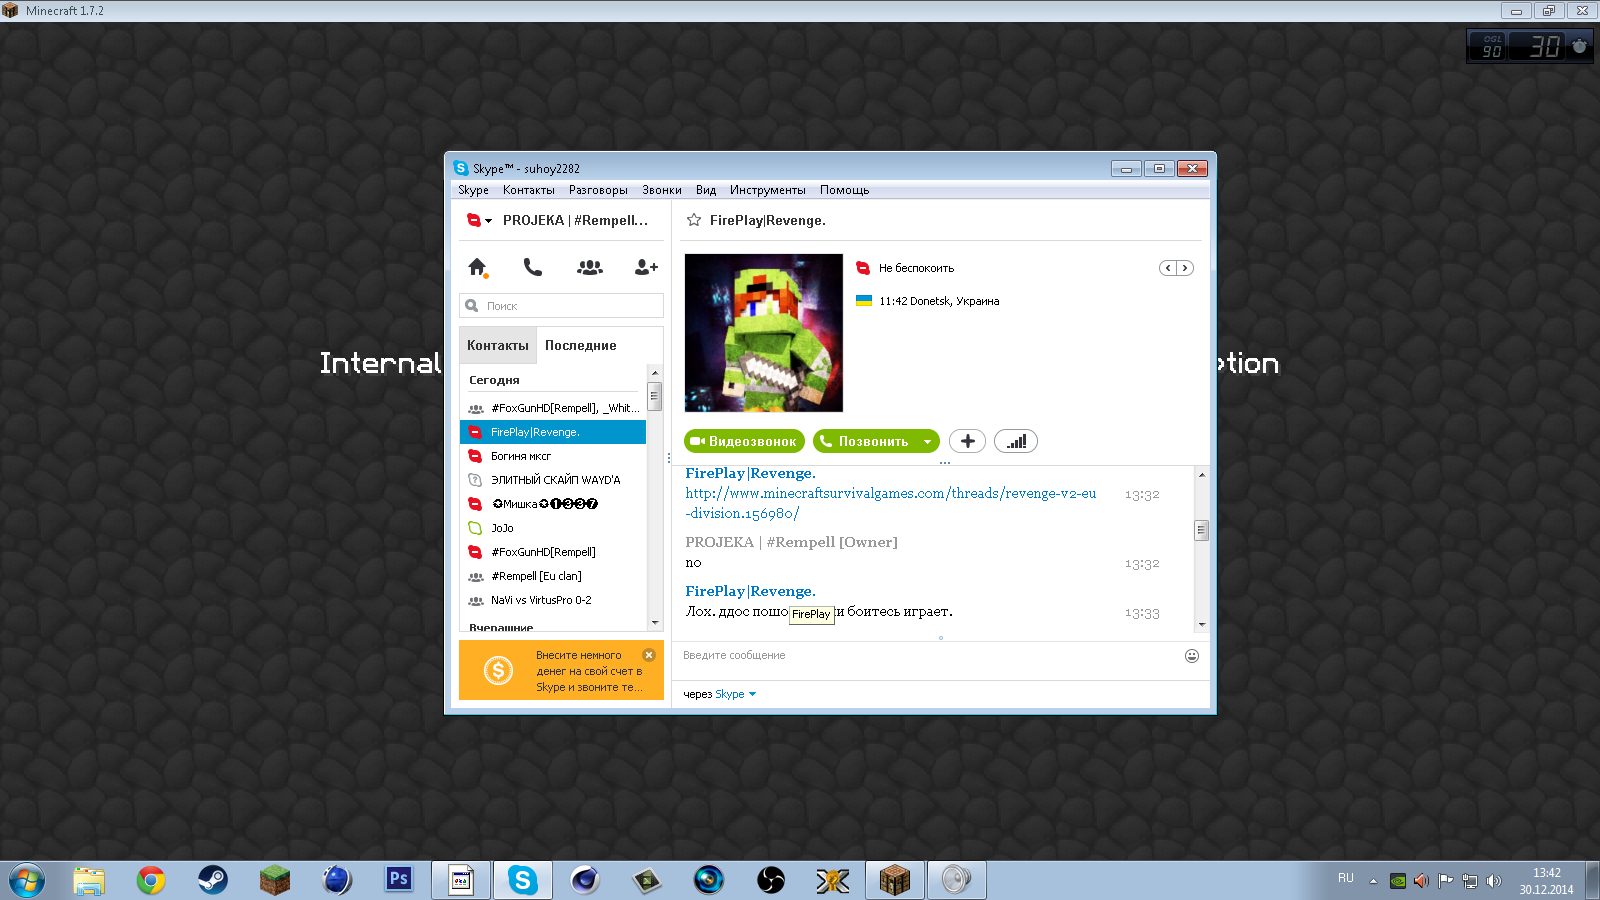
Task: Open the taskbar clock showing 13:42
Action: 1546,881
